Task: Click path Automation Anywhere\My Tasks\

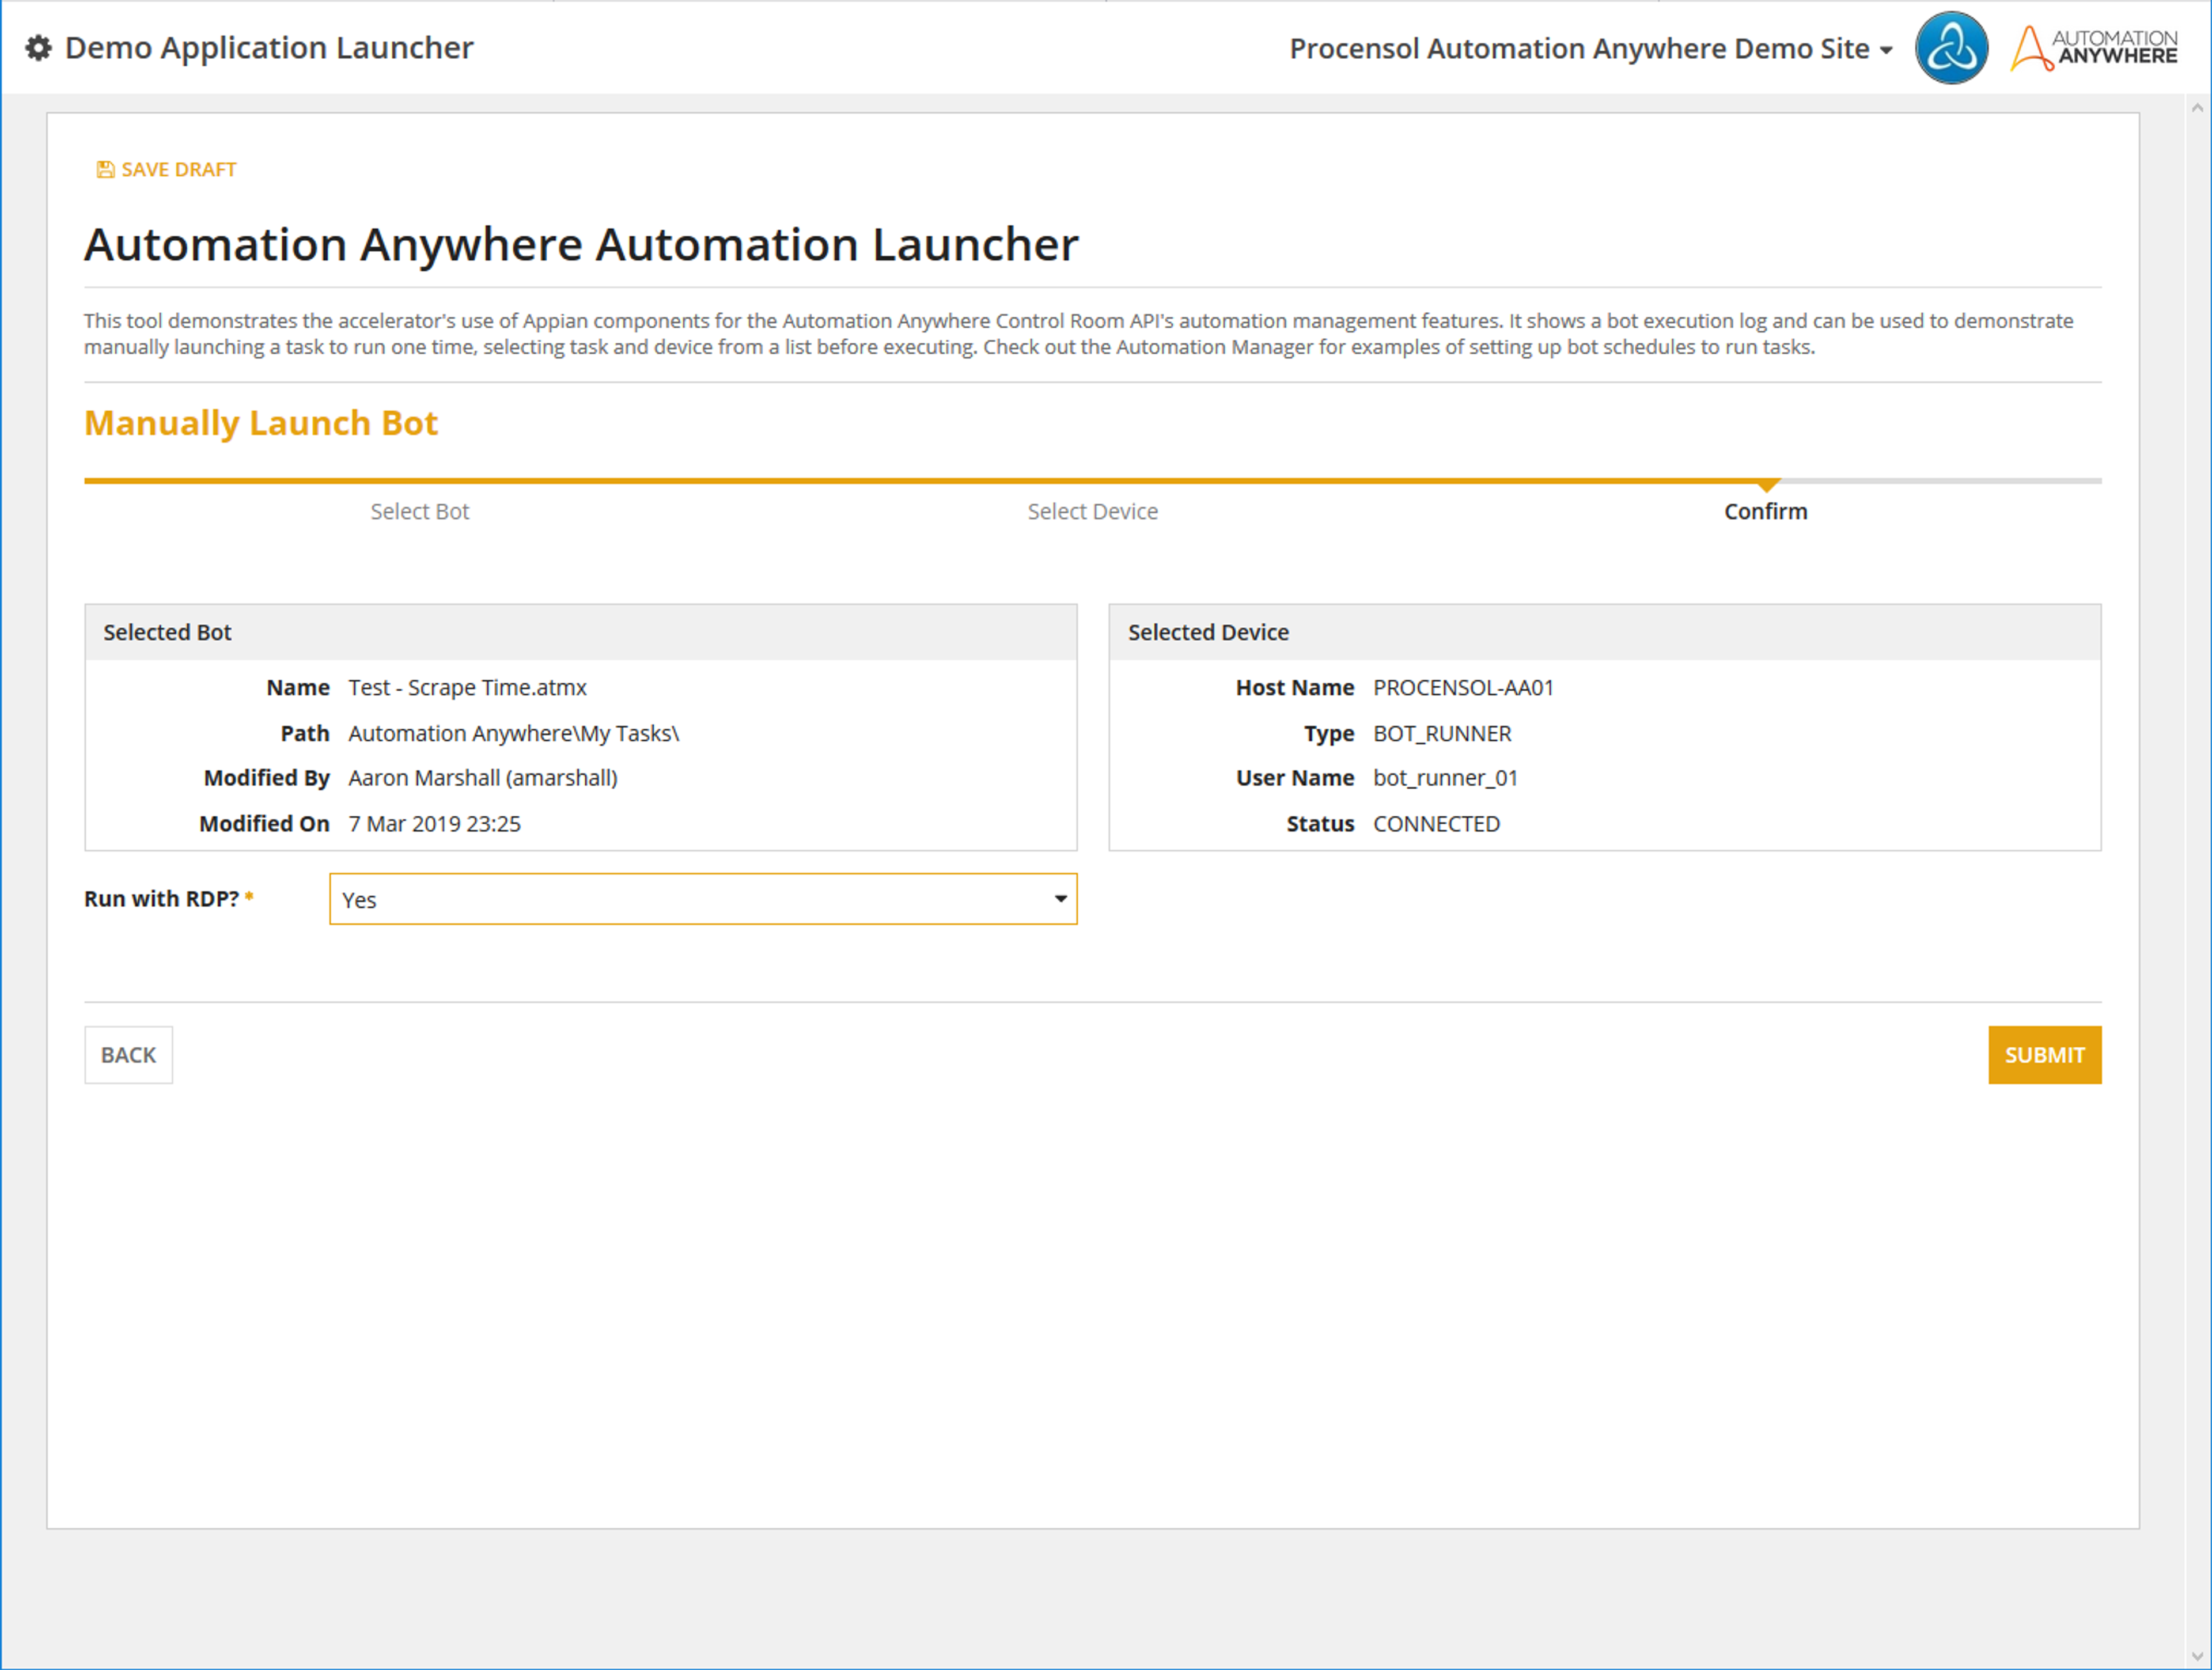Action: [514, 734]
